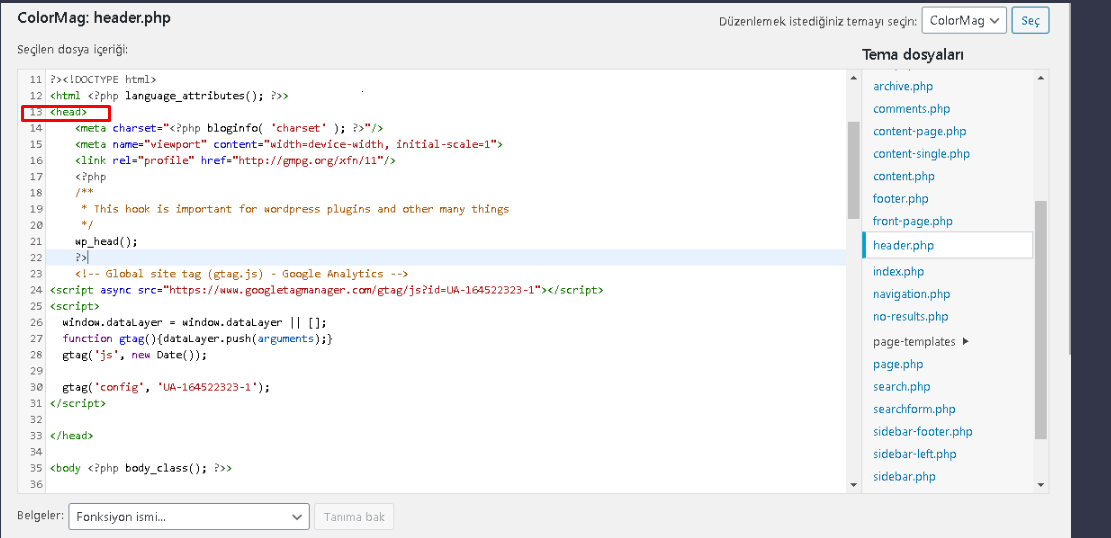The image size is (1111, 538).
Task: Click the googletagmanager script src line
Action: (x=327, y=290)
